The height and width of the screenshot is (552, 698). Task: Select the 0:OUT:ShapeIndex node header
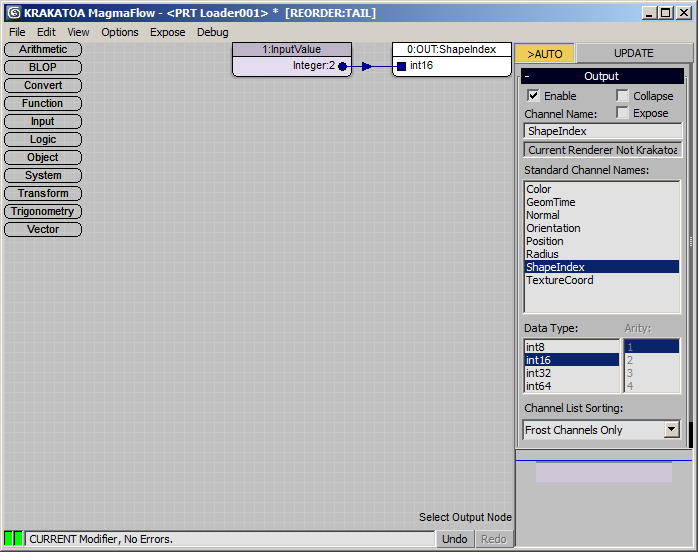(452, 49)
